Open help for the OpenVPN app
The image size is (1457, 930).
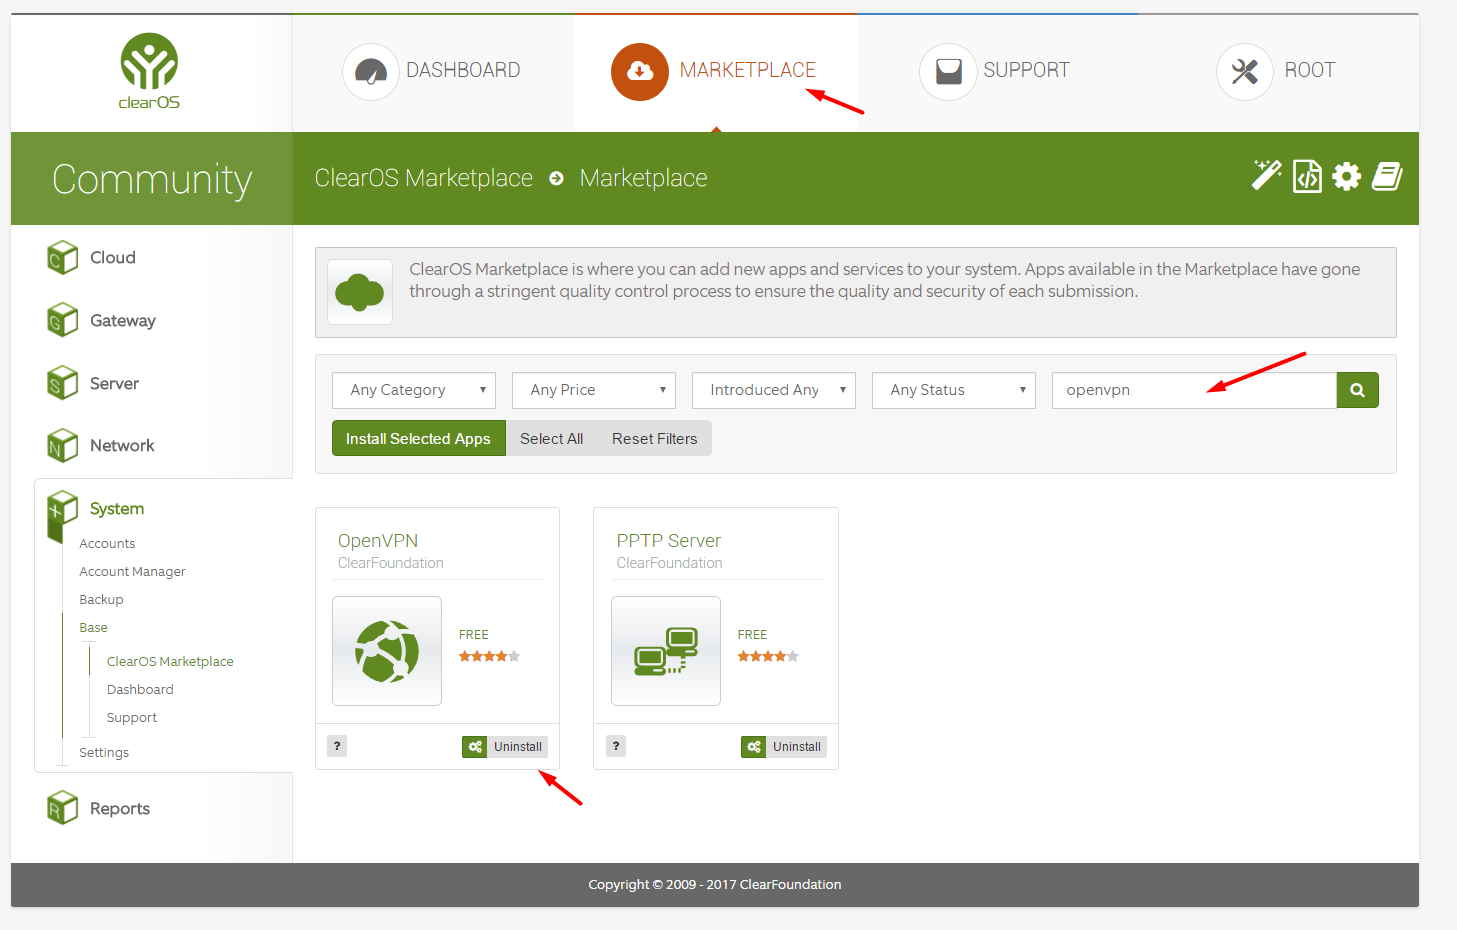coord(337,746)
